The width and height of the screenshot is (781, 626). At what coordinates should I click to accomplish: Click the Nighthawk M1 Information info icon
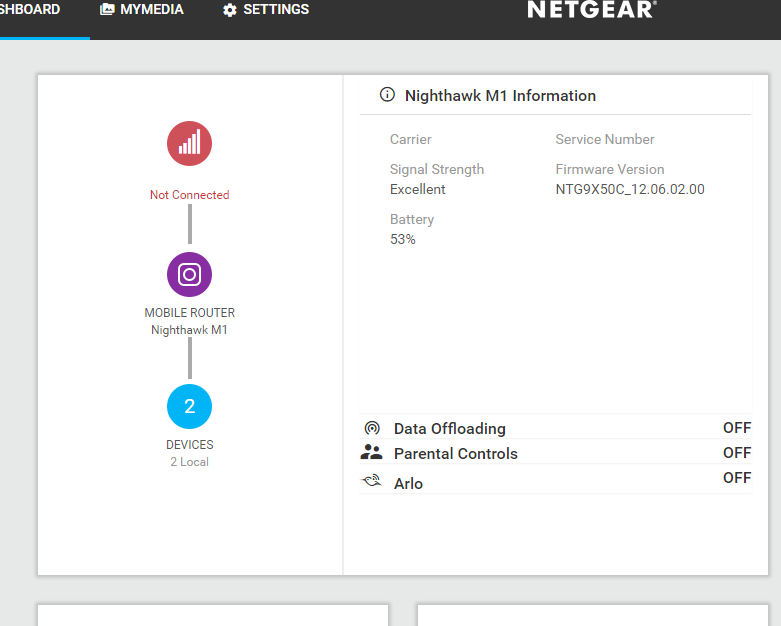(x=387, y=95)
